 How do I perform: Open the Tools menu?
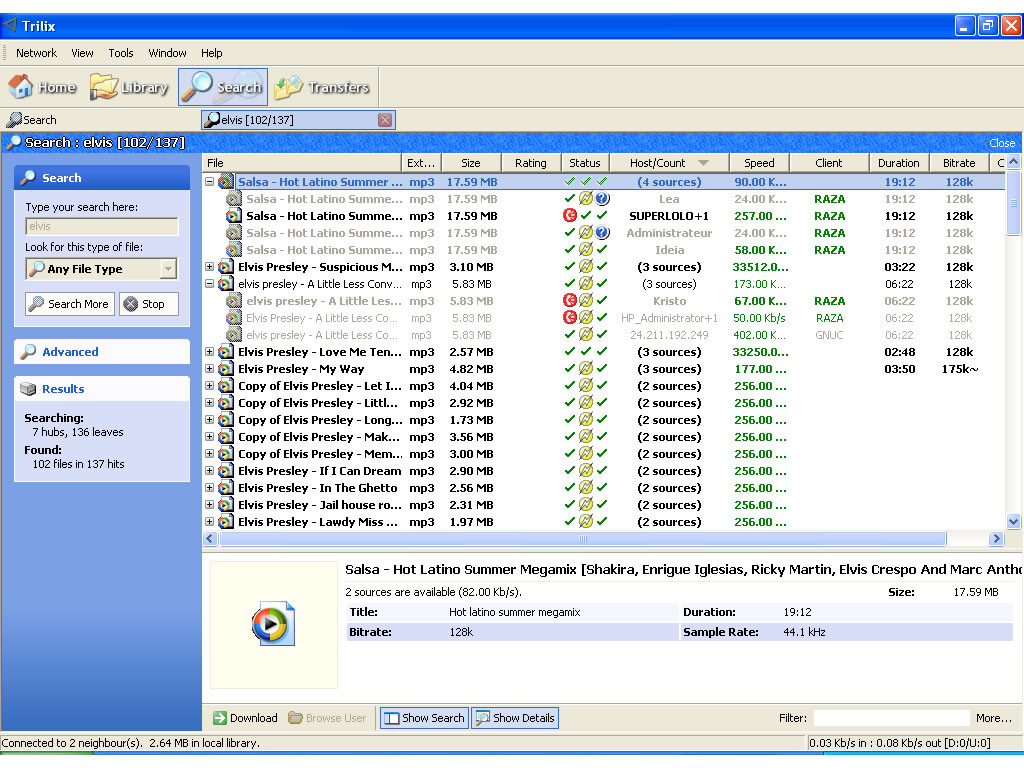point(121,53)
